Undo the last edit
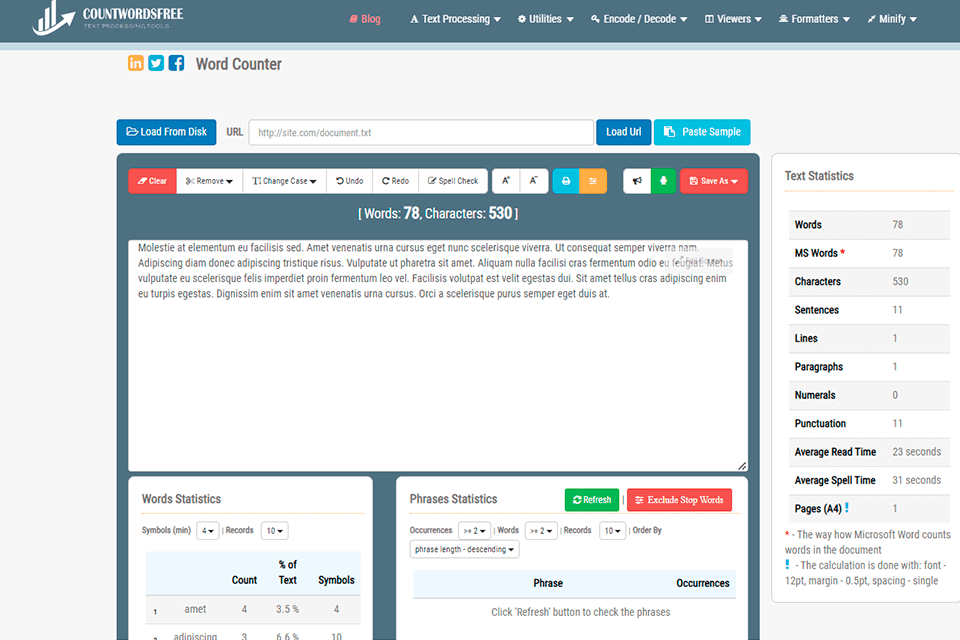960x640 pixels. point(350,181)
